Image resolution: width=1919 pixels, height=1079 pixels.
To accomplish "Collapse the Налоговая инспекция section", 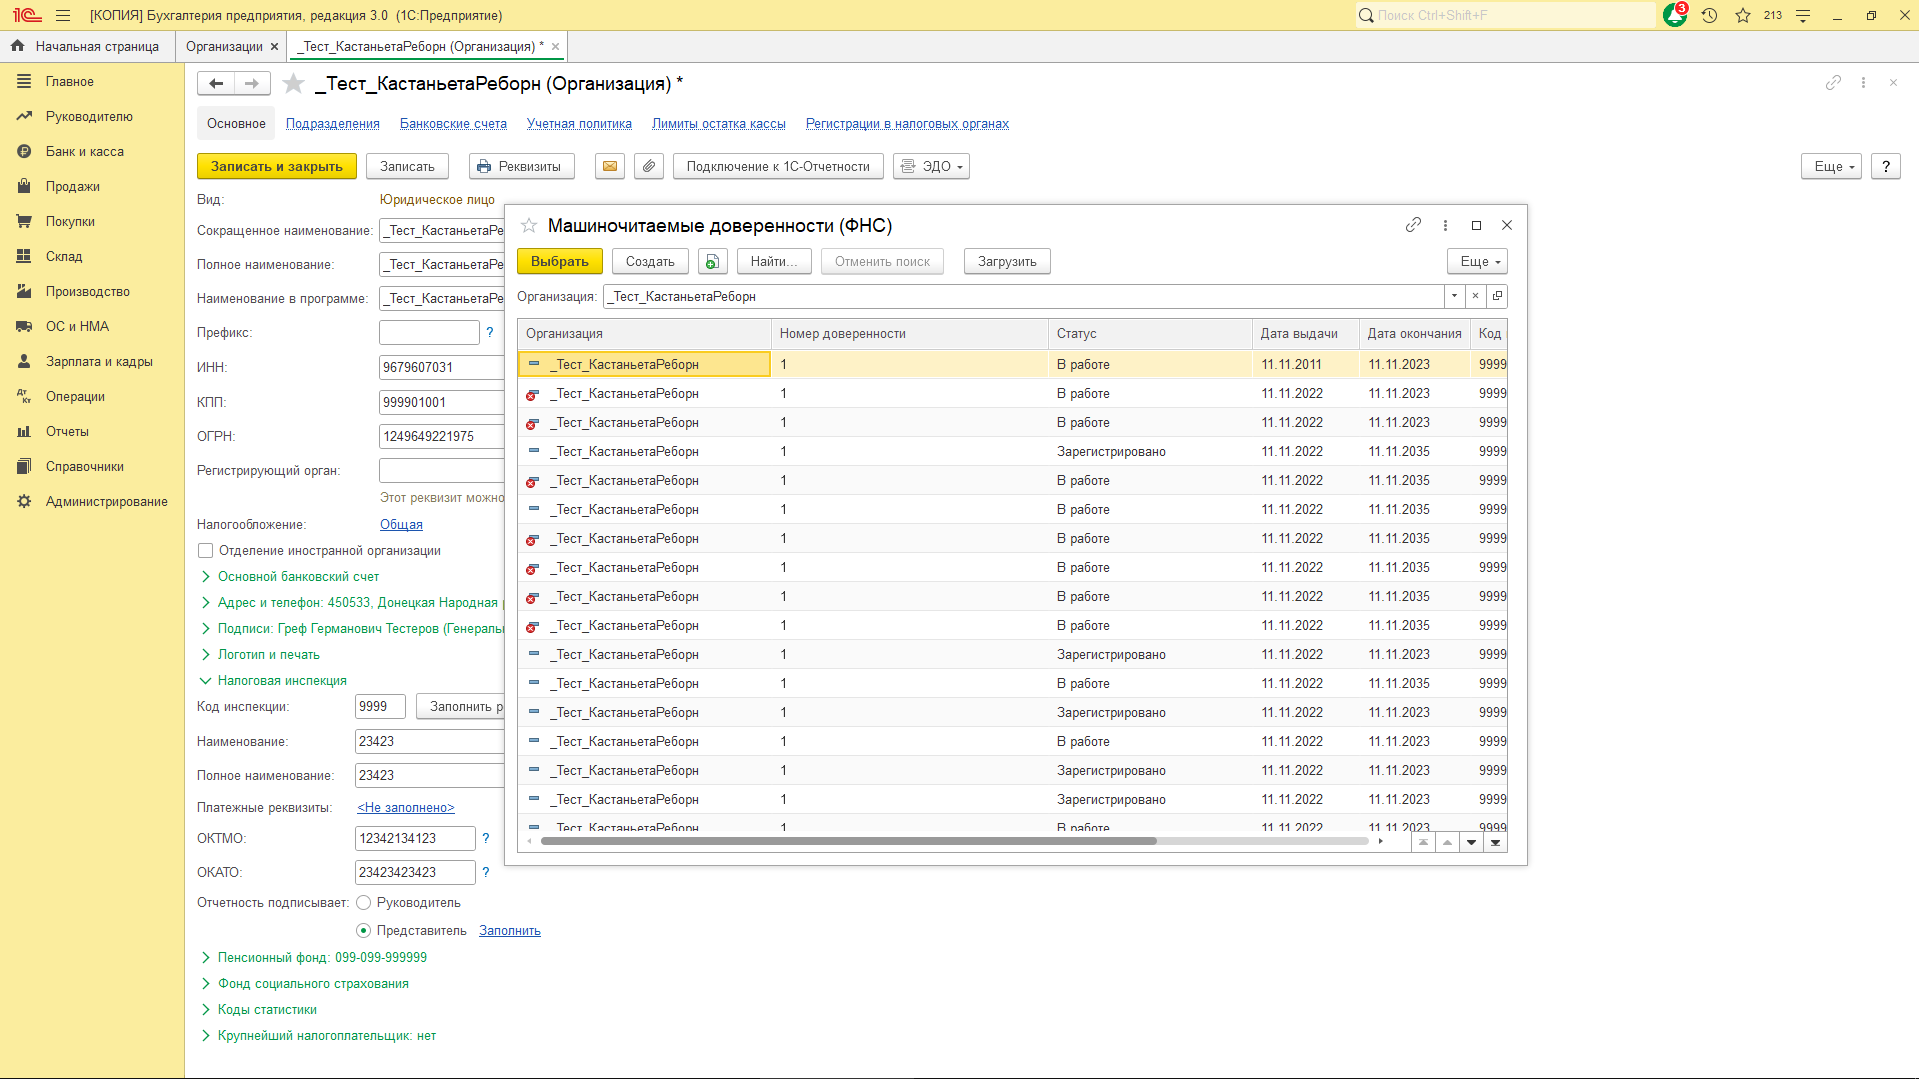I will point(273,681).
